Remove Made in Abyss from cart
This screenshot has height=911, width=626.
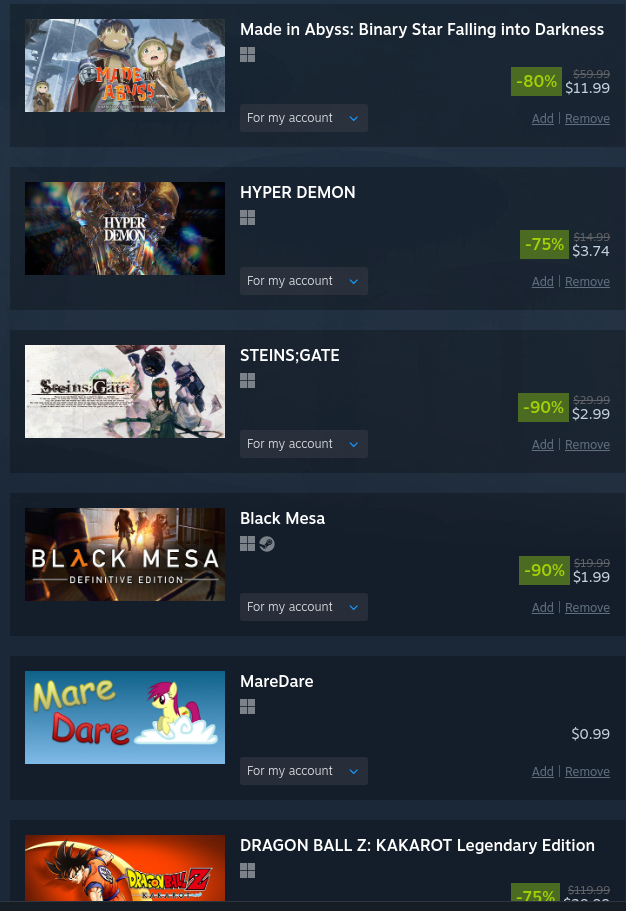click(587, 119)
